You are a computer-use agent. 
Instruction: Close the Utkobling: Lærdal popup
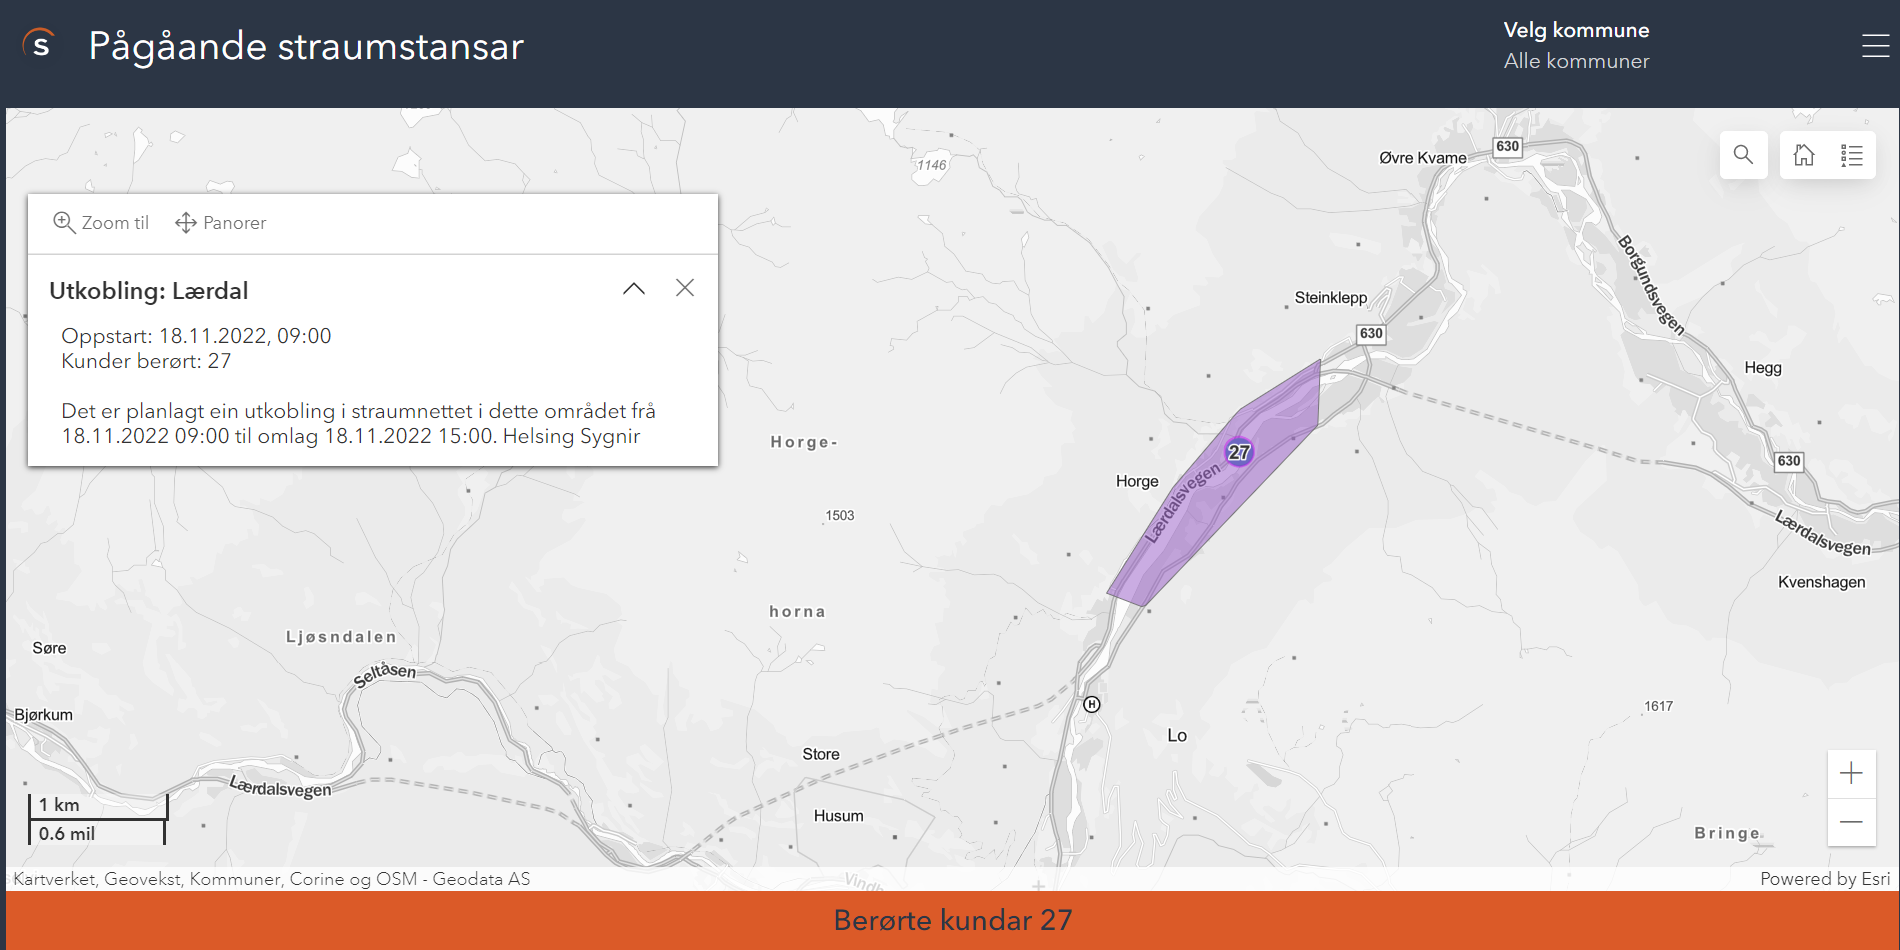[685, 288]
